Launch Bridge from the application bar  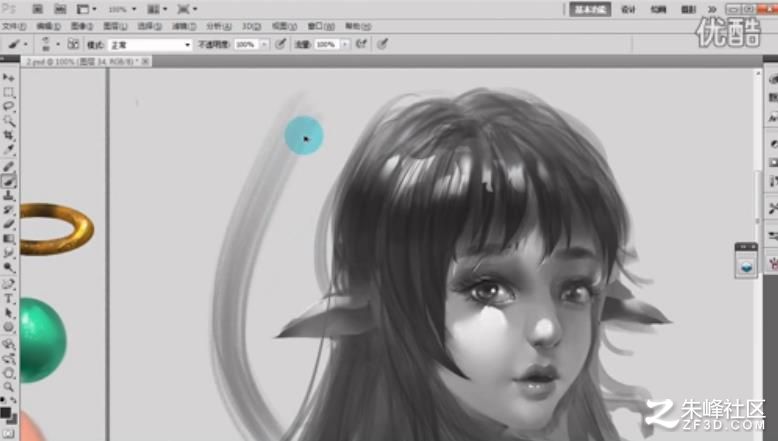[37, 9]
